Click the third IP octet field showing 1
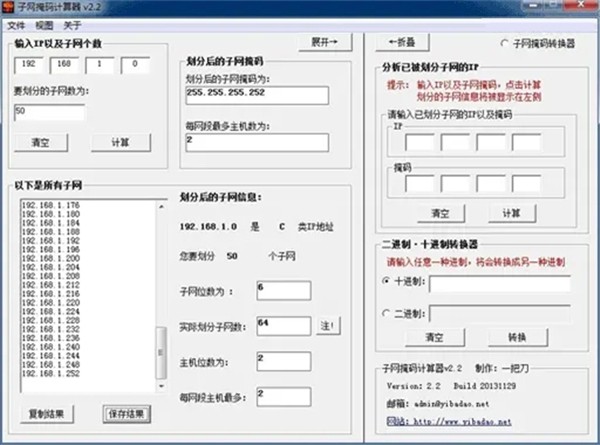 point(99,65)
